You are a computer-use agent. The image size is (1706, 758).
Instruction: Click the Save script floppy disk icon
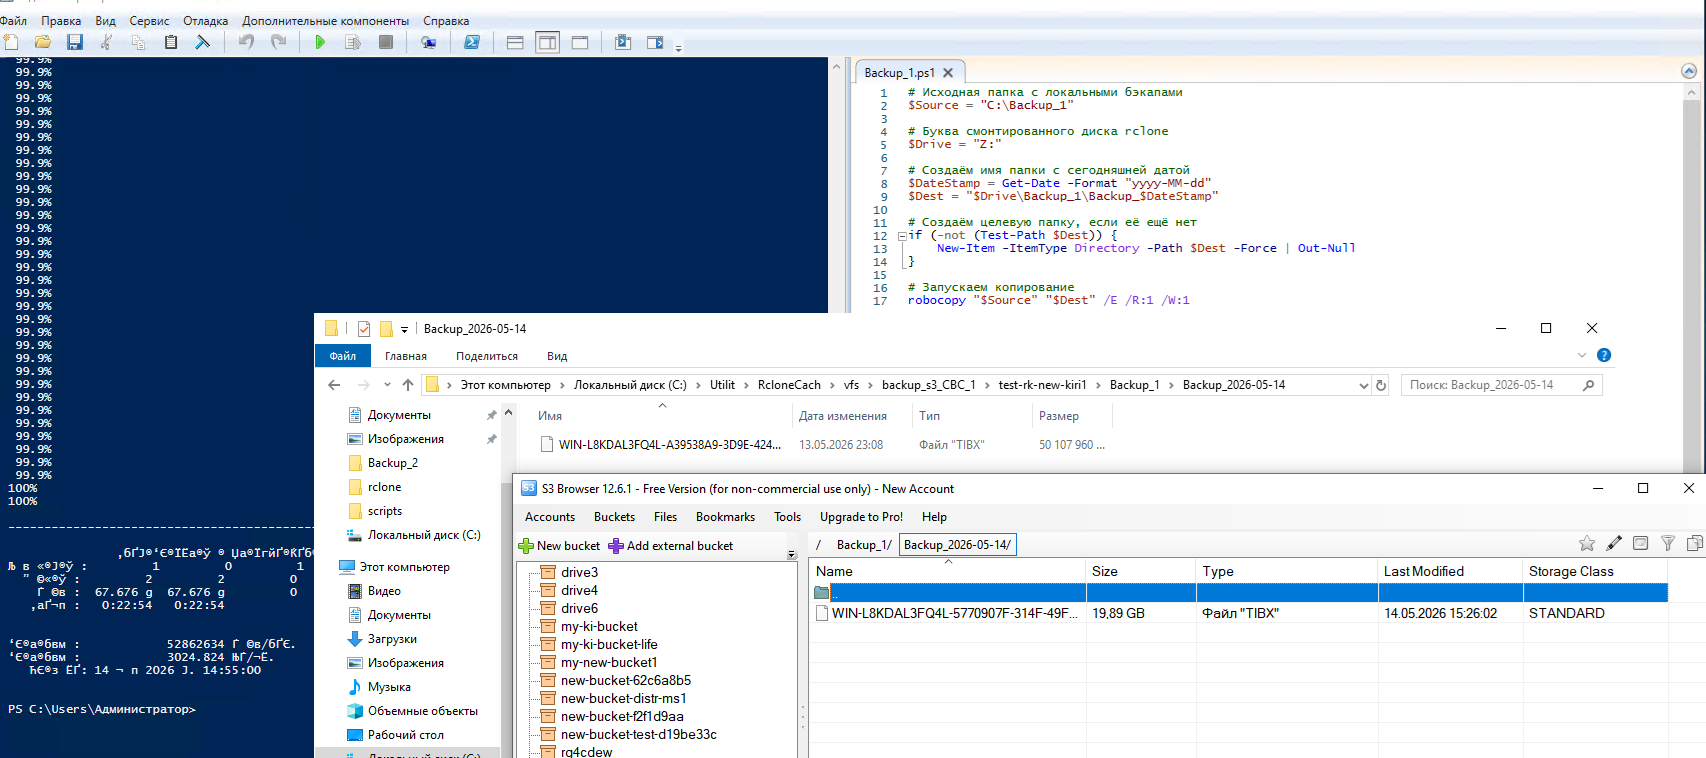[75, 42]
